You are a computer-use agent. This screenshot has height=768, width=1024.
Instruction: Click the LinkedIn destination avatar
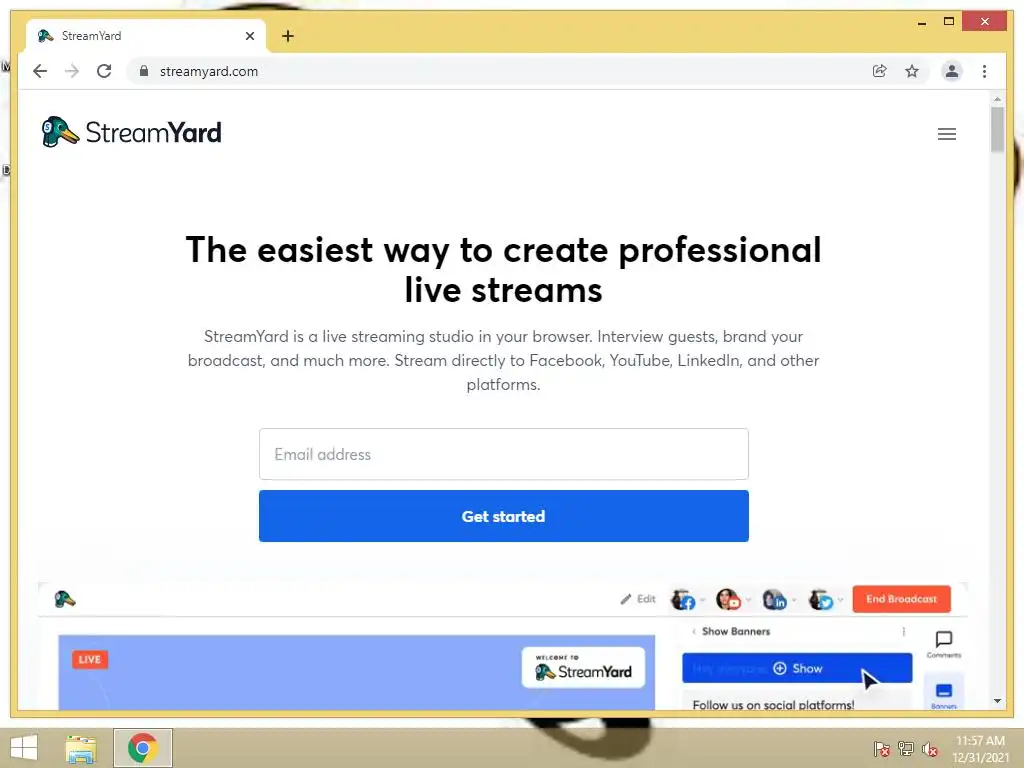[x=775, y=600]
